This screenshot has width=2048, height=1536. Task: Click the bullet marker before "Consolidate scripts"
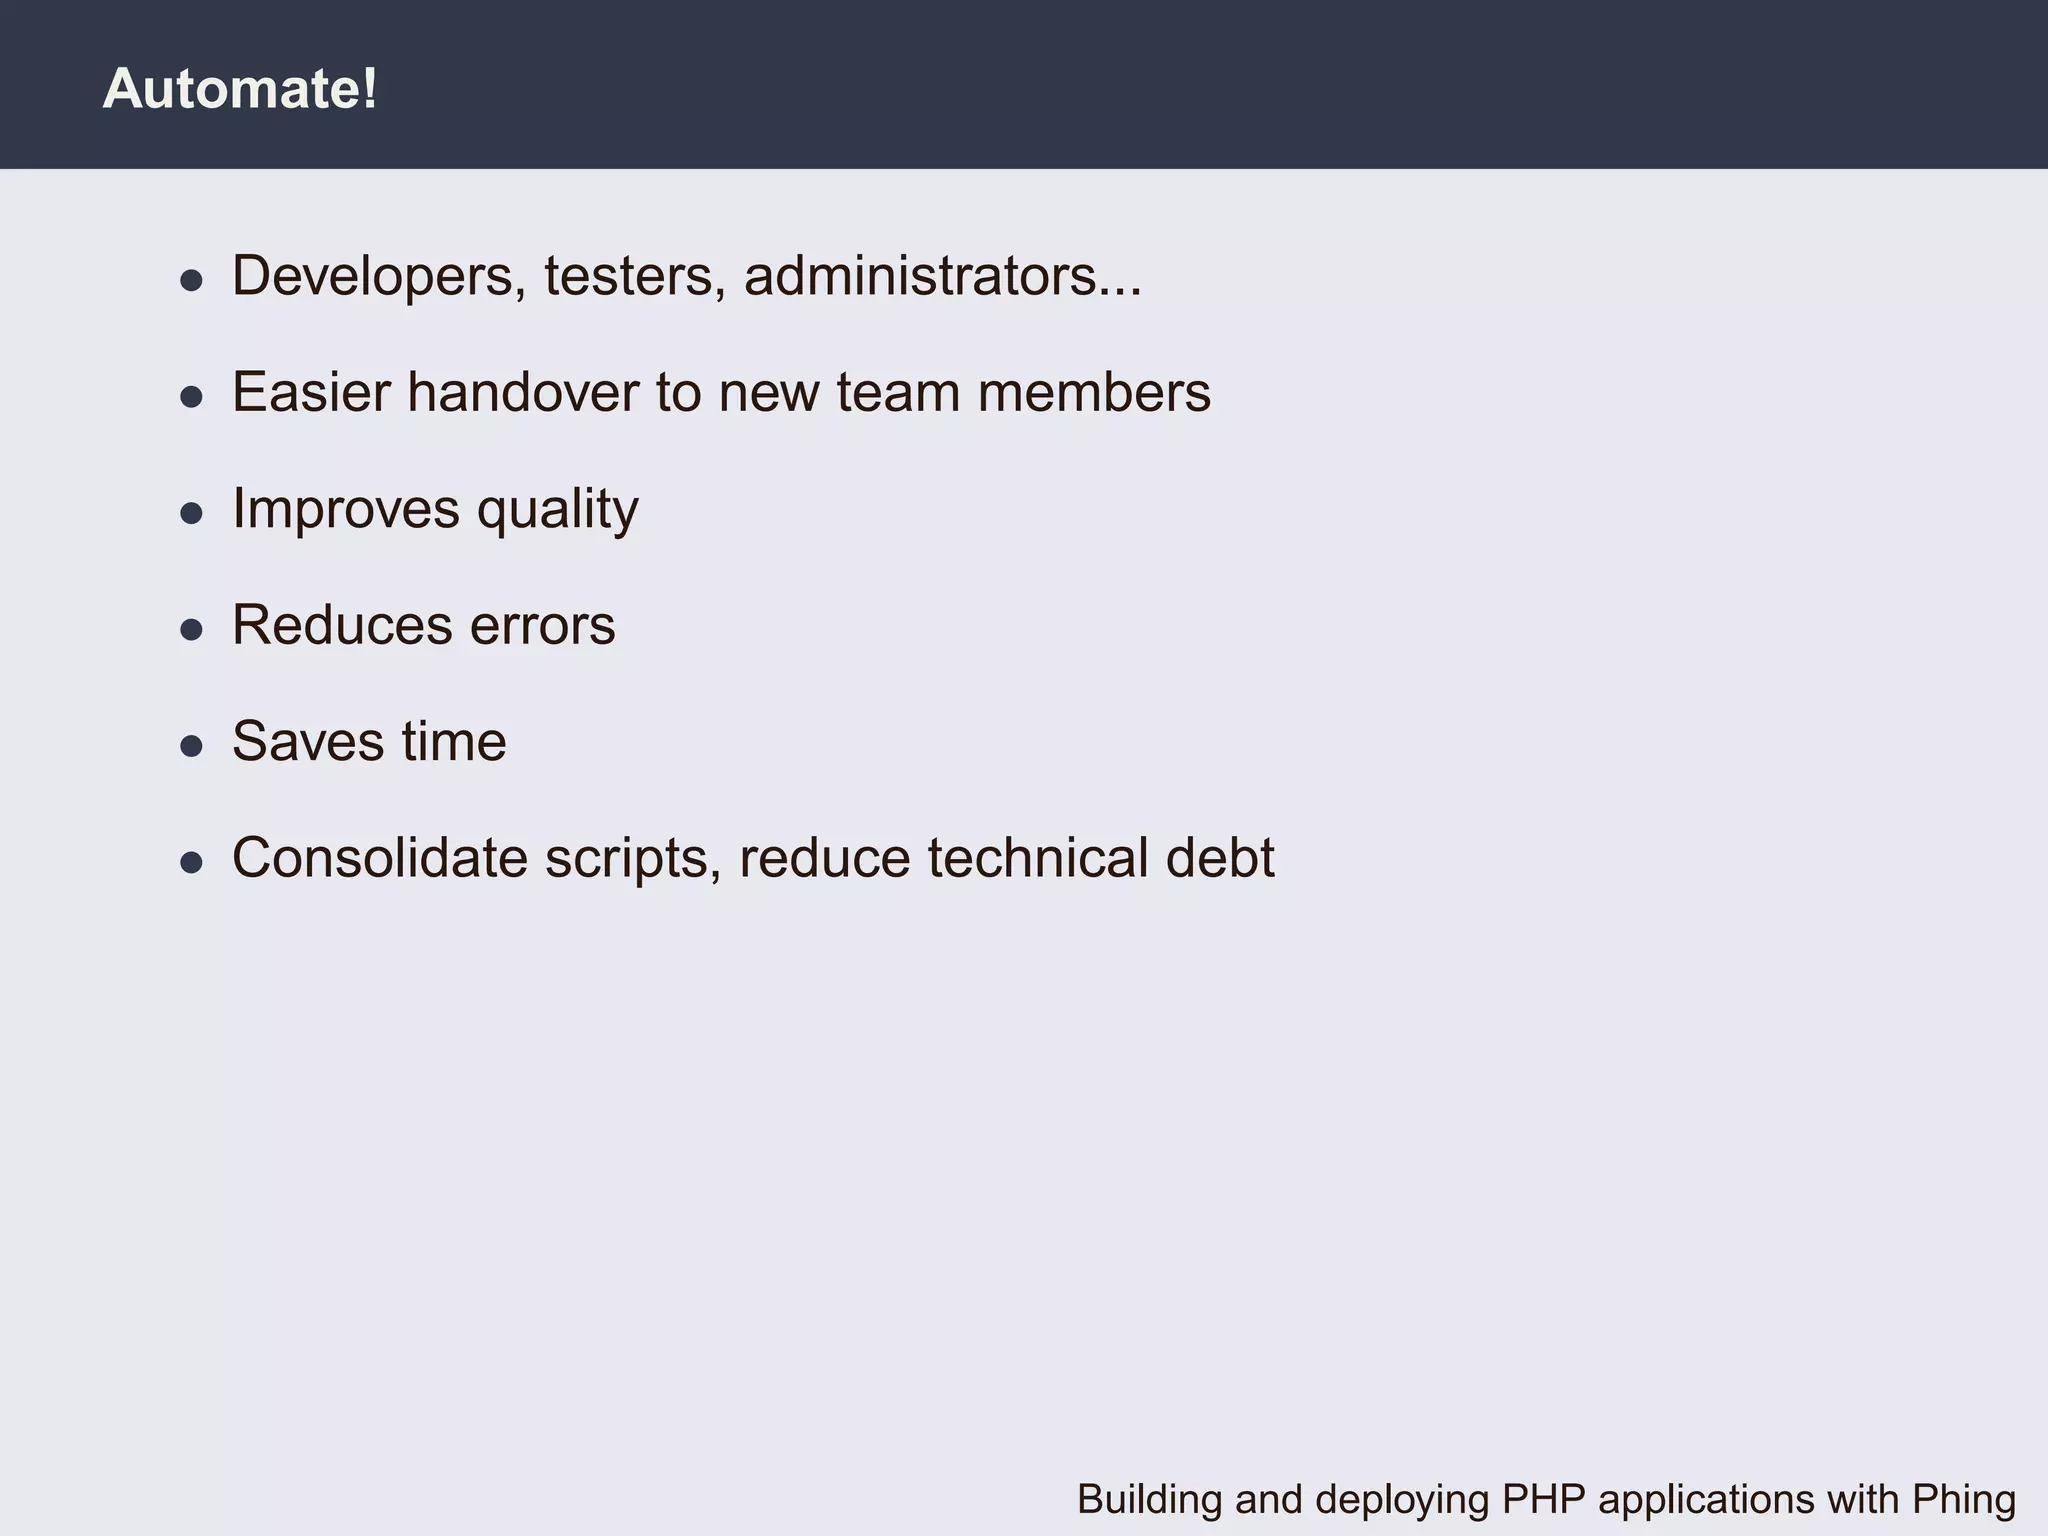click(191, 862)
